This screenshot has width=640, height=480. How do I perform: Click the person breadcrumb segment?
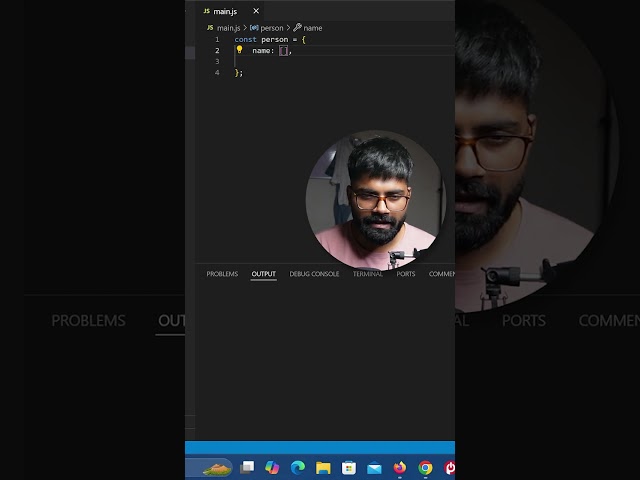pos(271,28)
